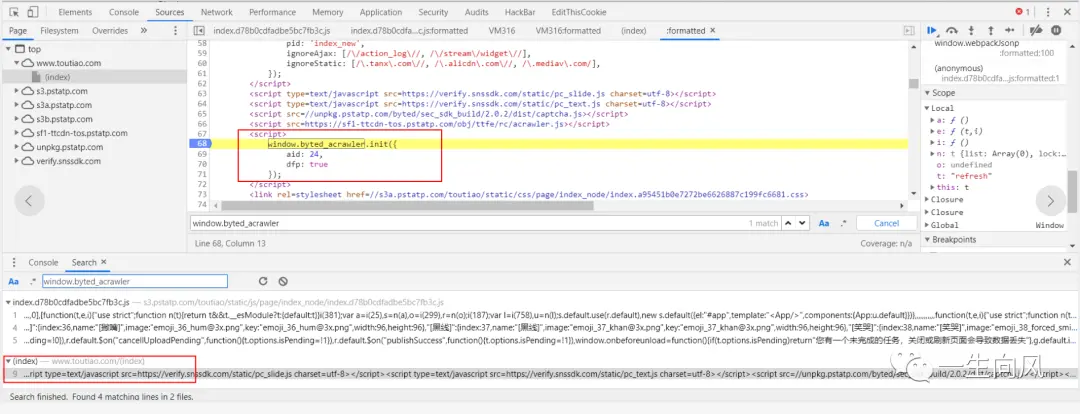1080x414 pixels.
Task: Switch to the Elements panel tab
Action: [76, 12]
